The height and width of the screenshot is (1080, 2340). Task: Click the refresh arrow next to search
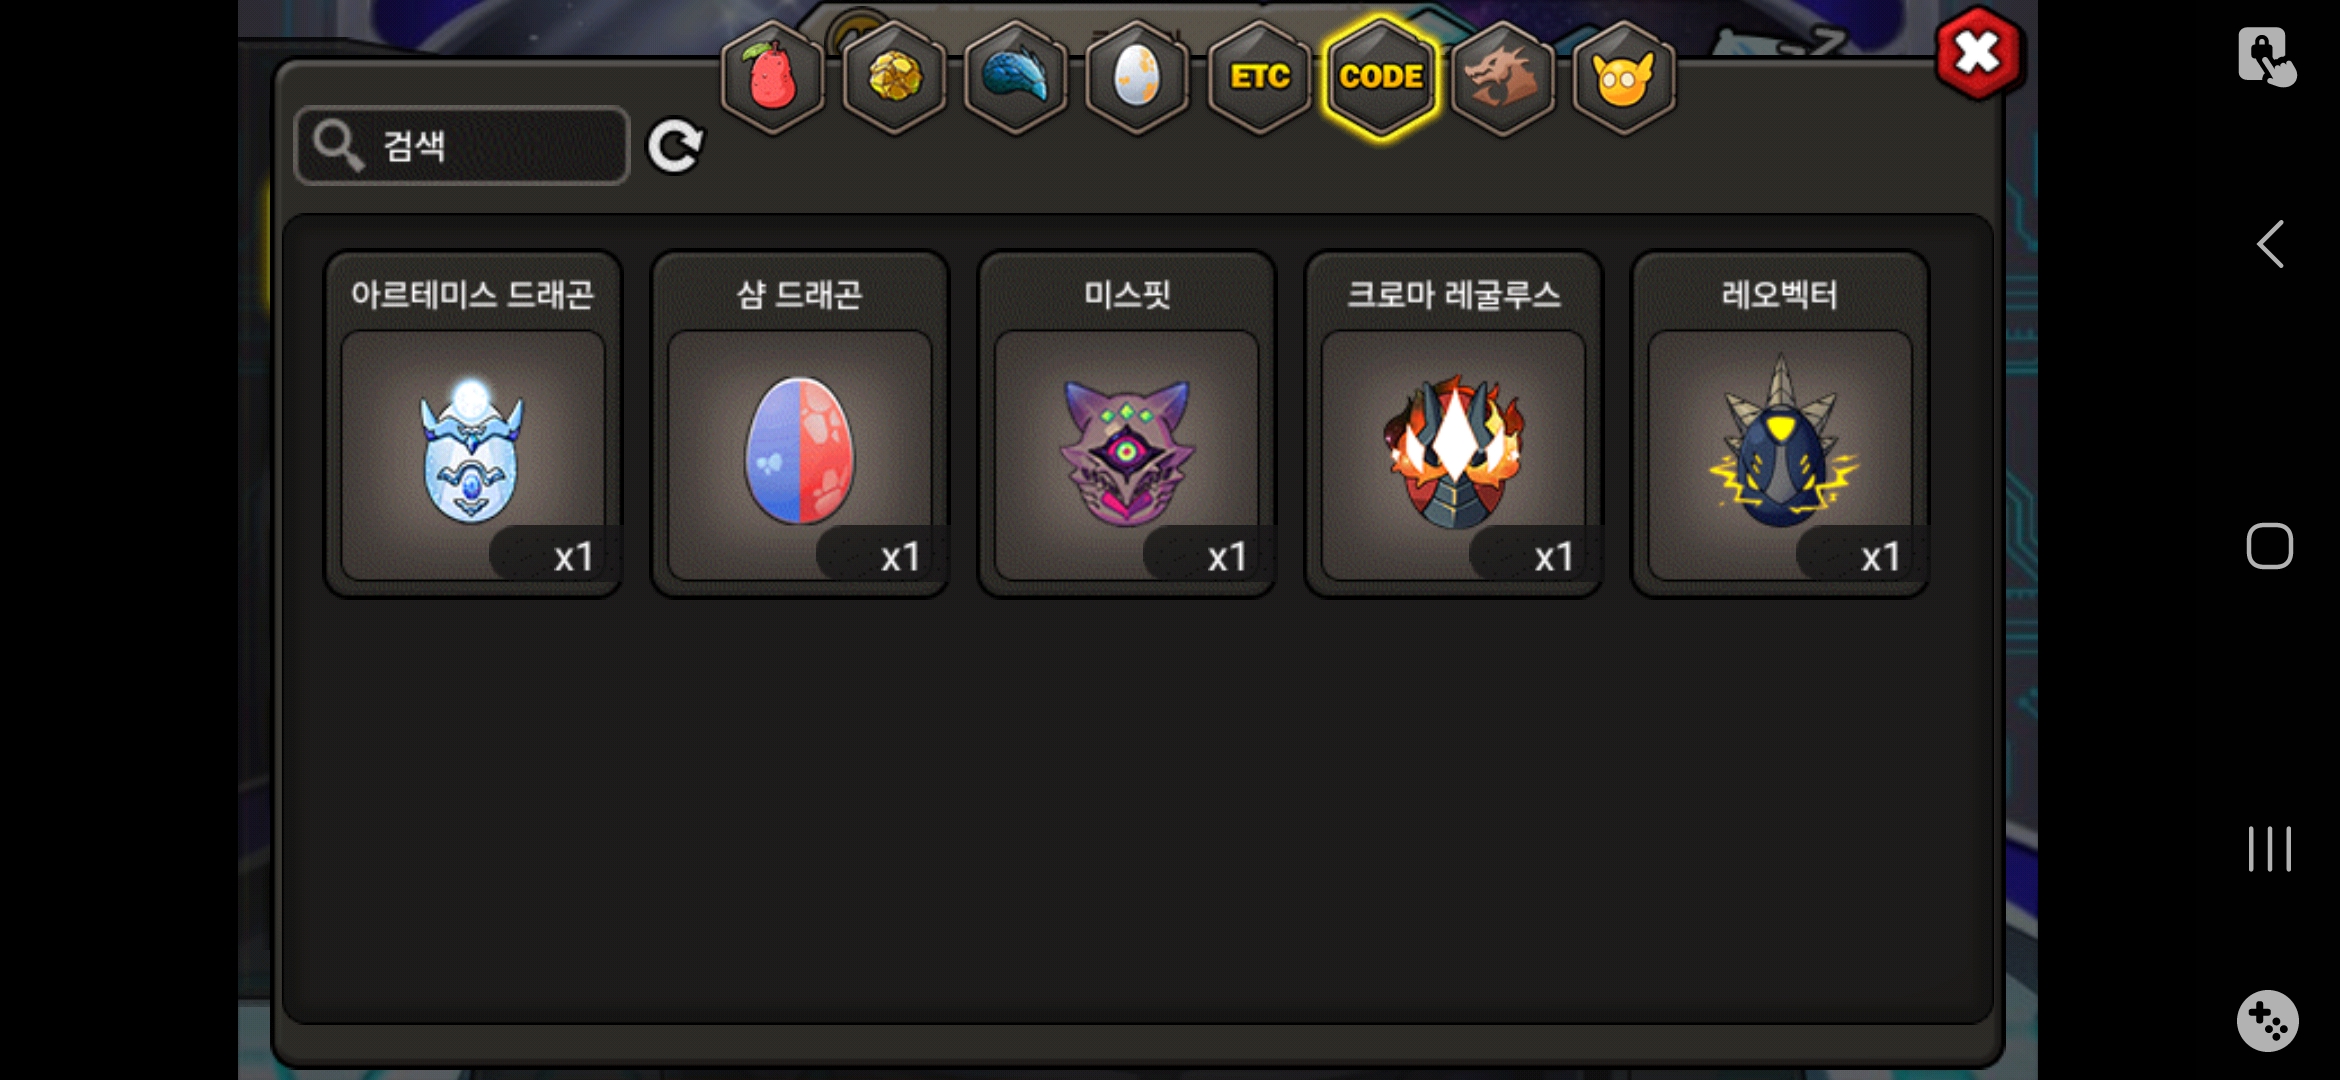pos(675,147)
